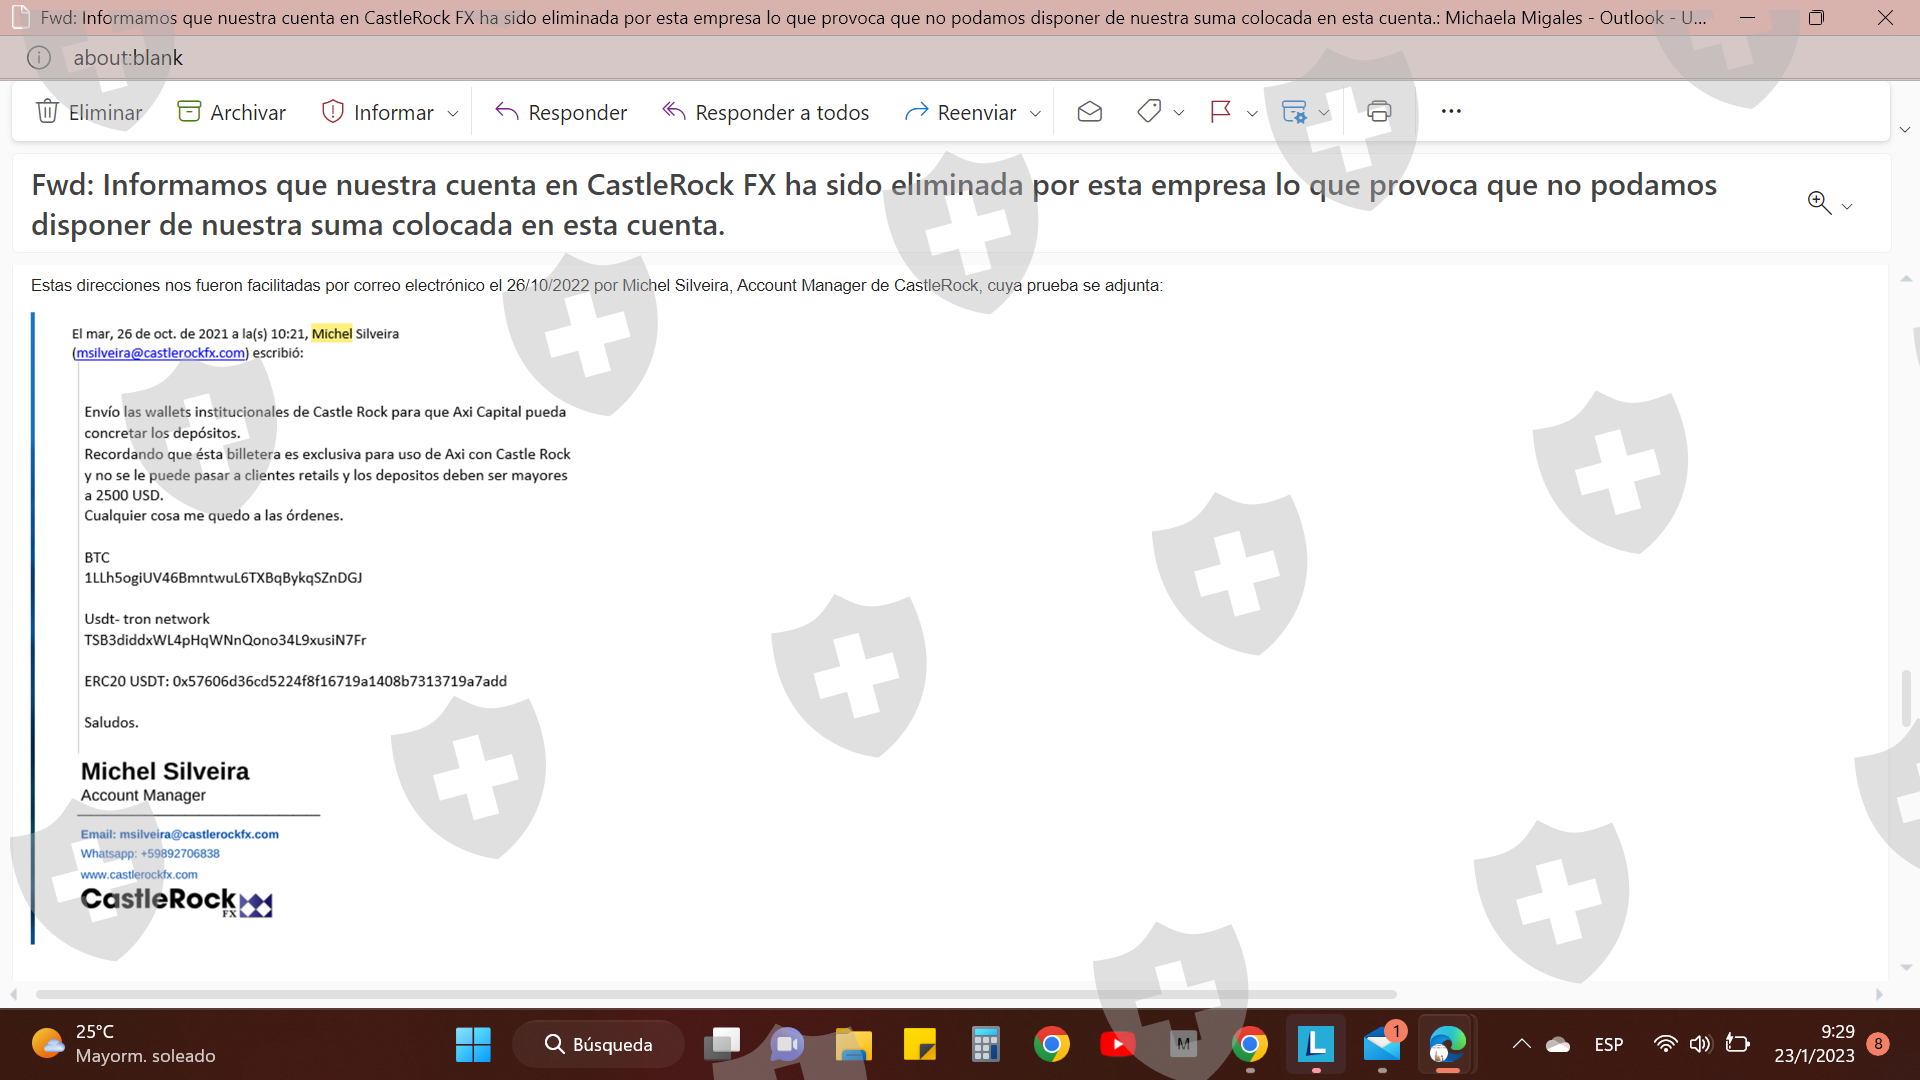Open Windows Start menu

point(473,1045)
